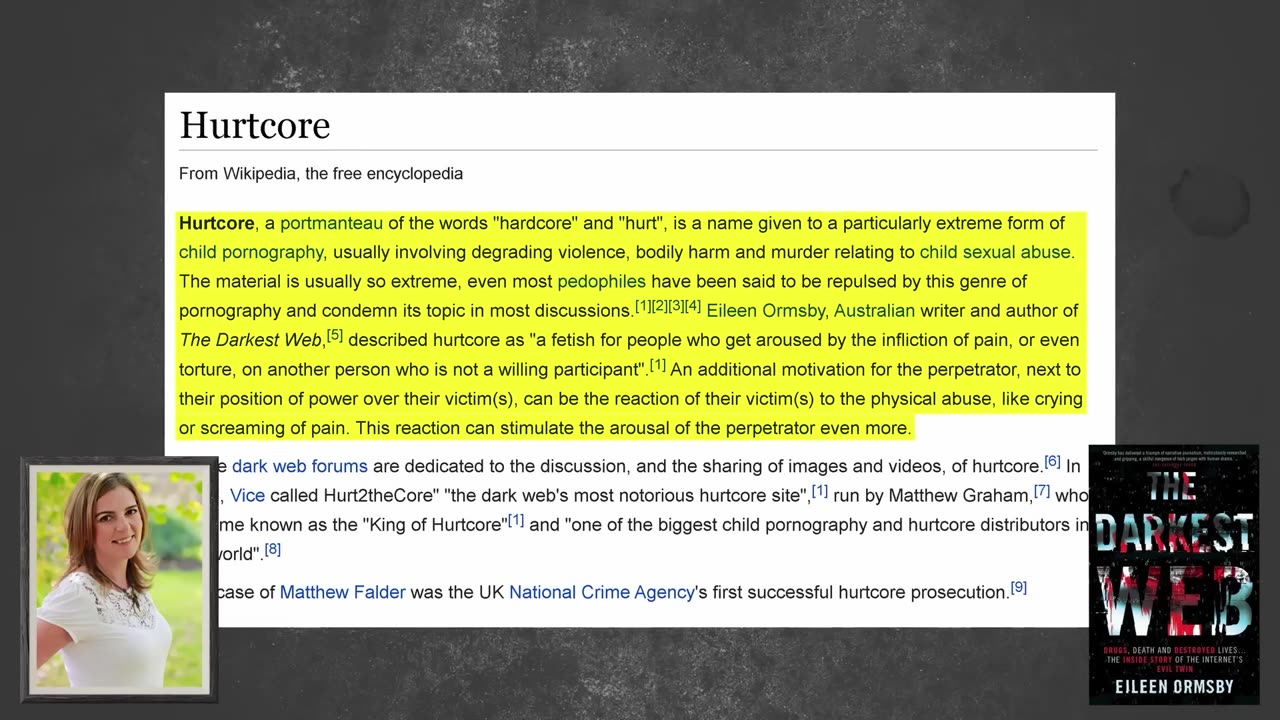Screen dimensions: 1280x720
Task: Open the Vice link
Action: (247, 495)
